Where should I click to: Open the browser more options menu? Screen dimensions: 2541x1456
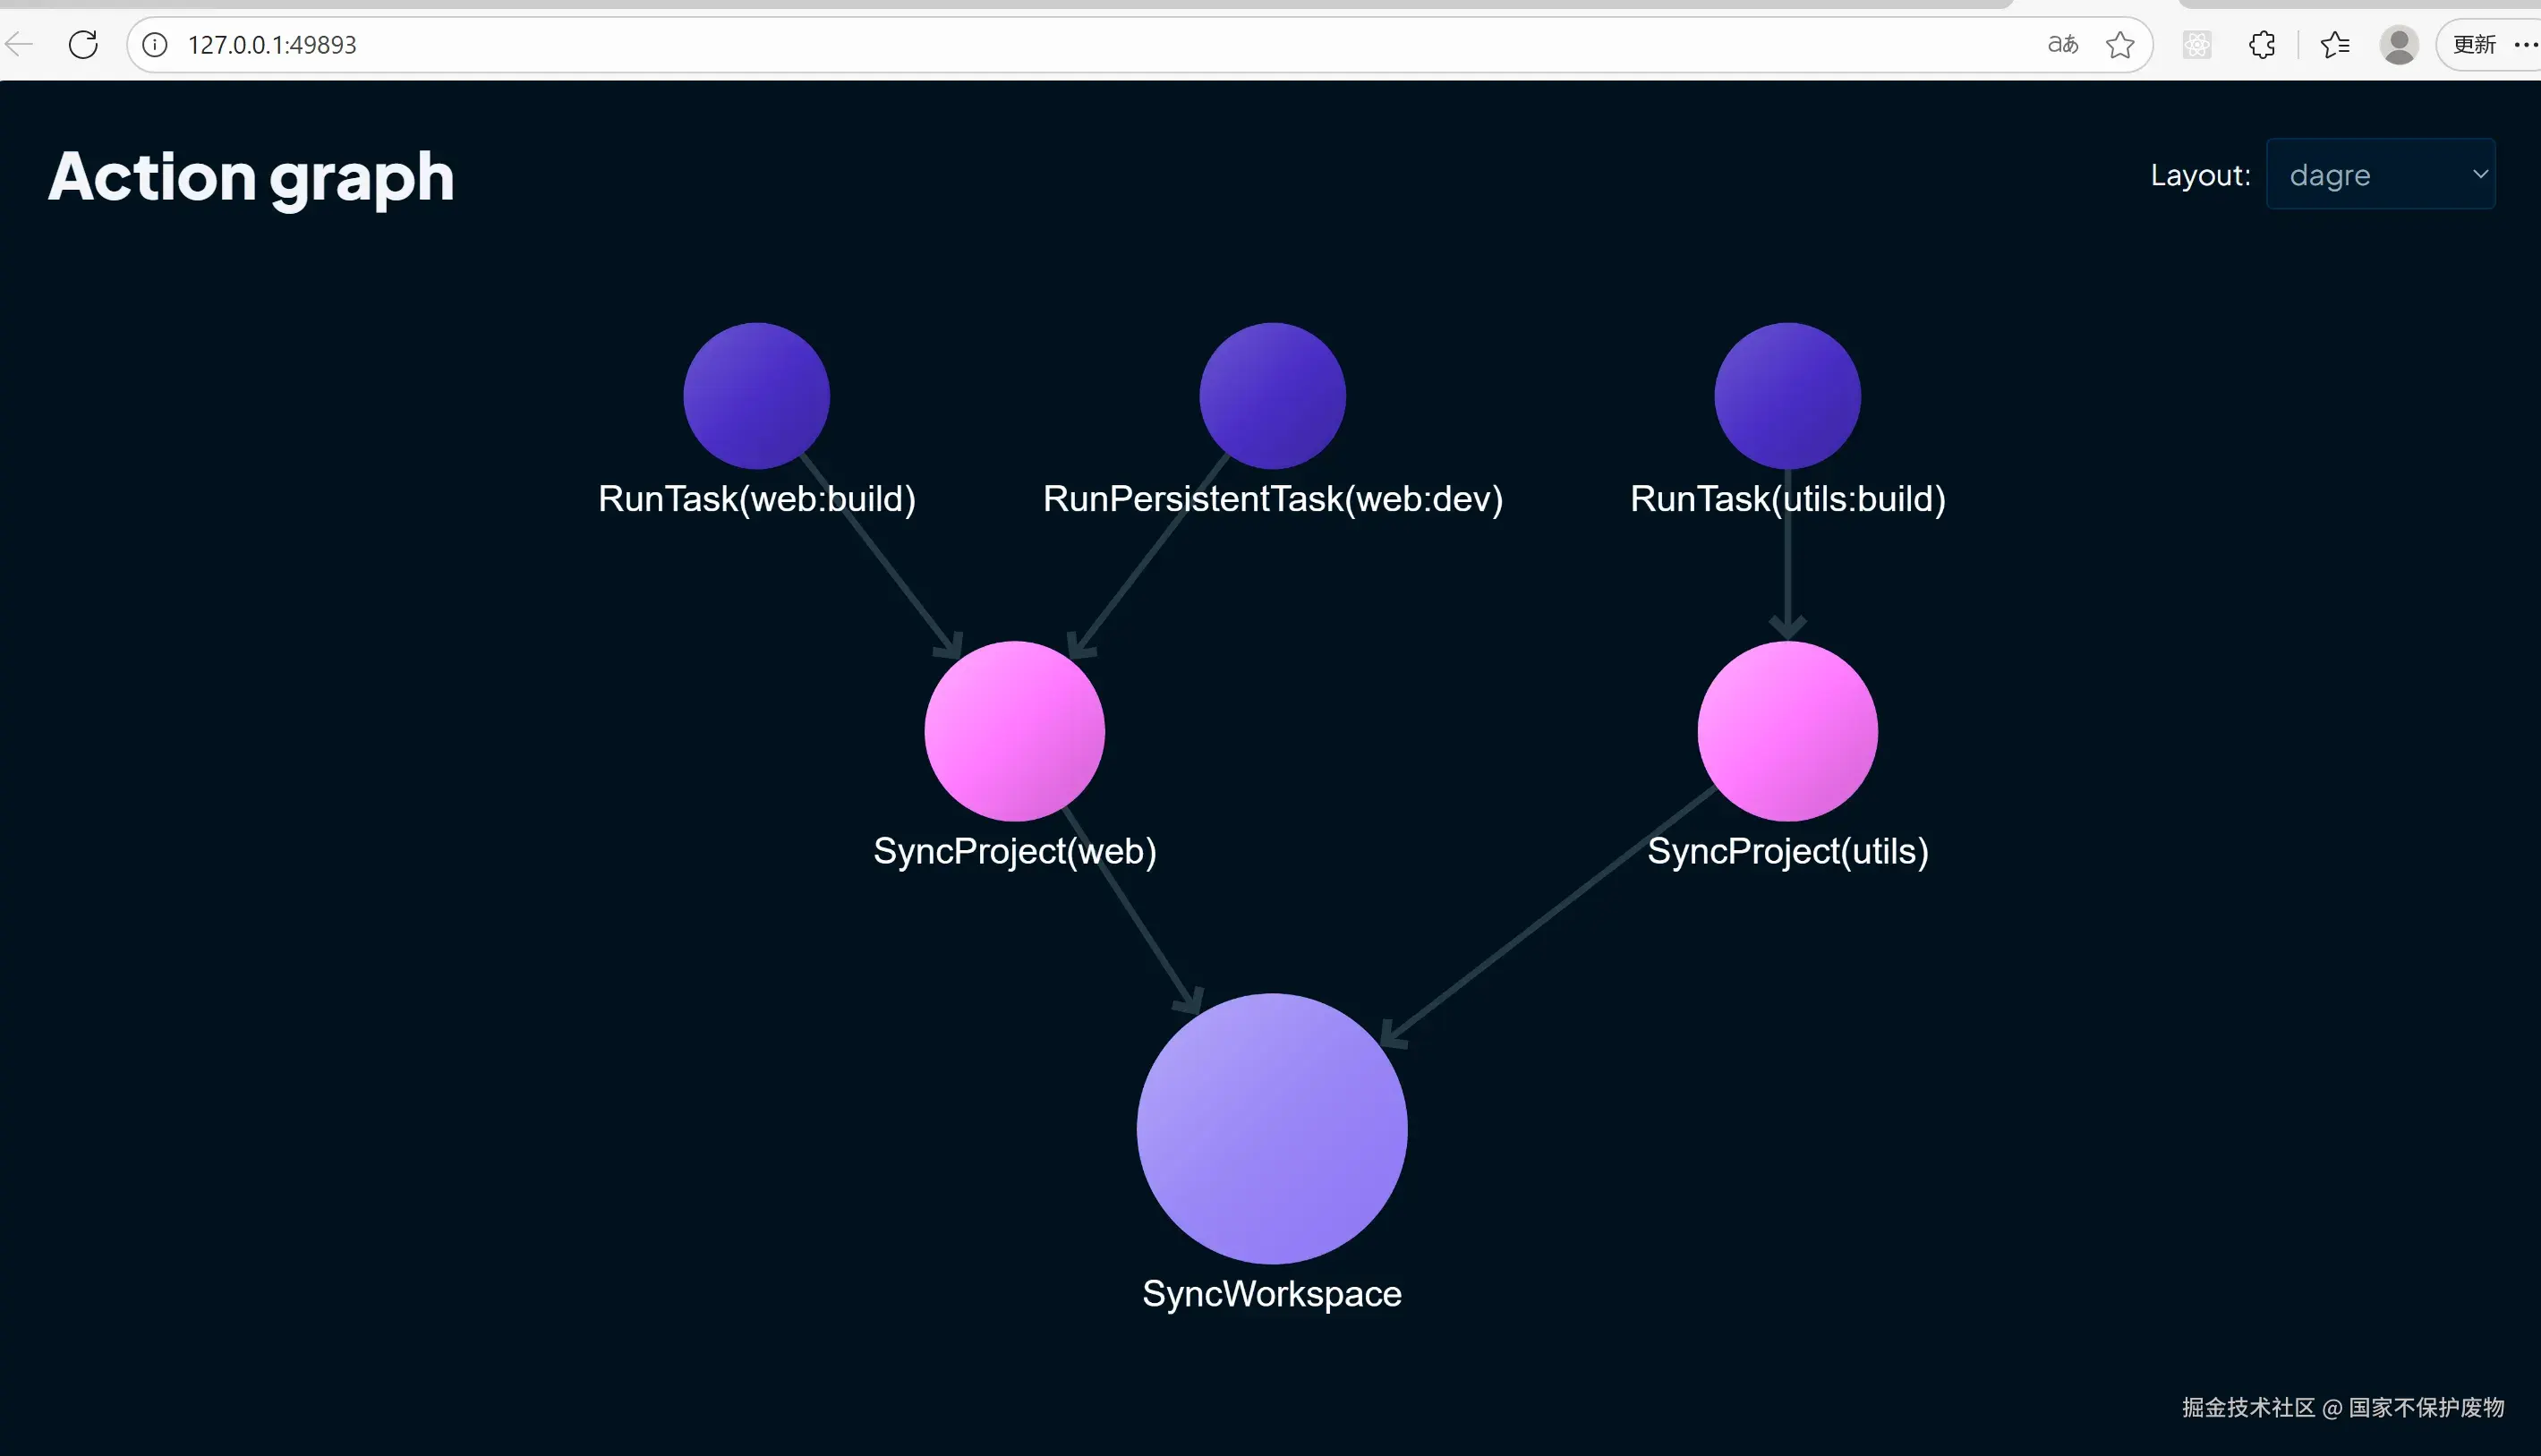point(2525,44)
